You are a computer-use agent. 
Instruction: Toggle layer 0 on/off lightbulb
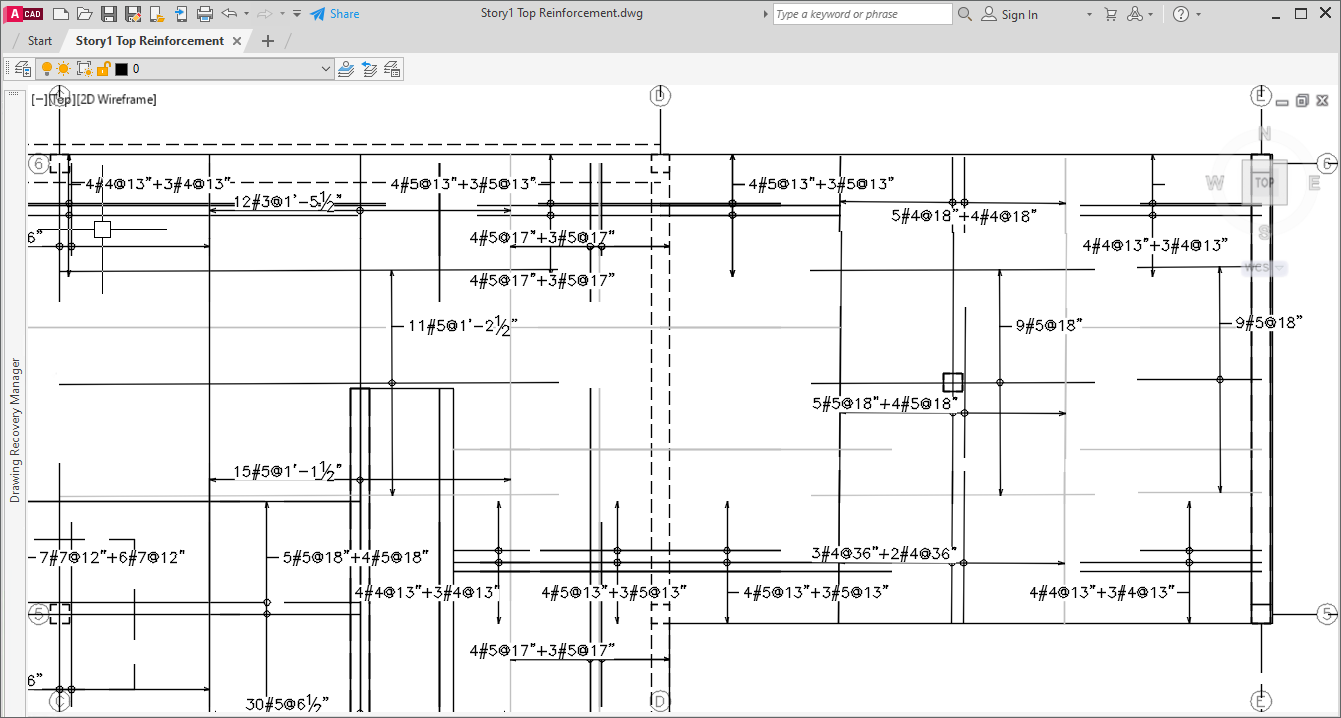click(46, 69)
